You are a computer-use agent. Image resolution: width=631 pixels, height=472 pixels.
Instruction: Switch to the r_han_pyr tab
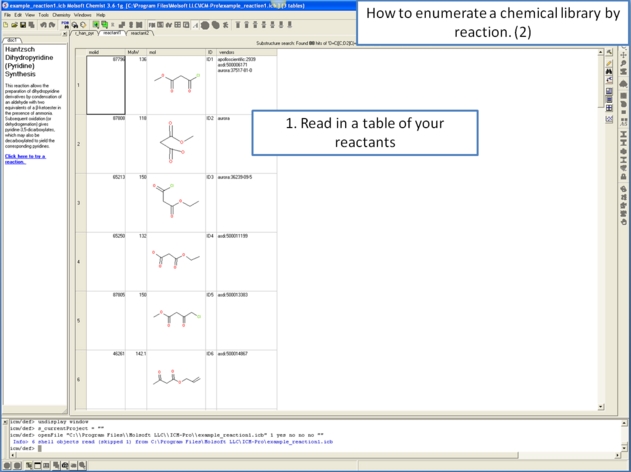(83, 33)
